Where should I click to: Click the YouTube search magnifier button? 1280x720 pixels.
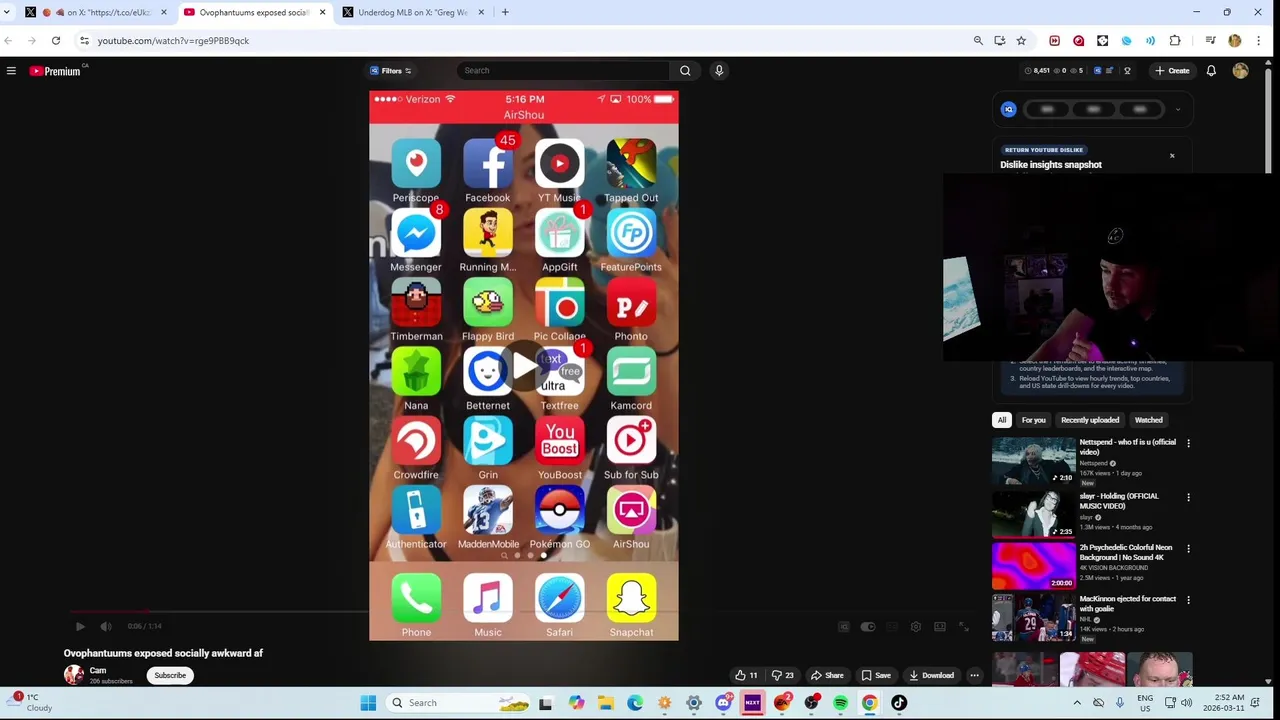tap(685, 71)
